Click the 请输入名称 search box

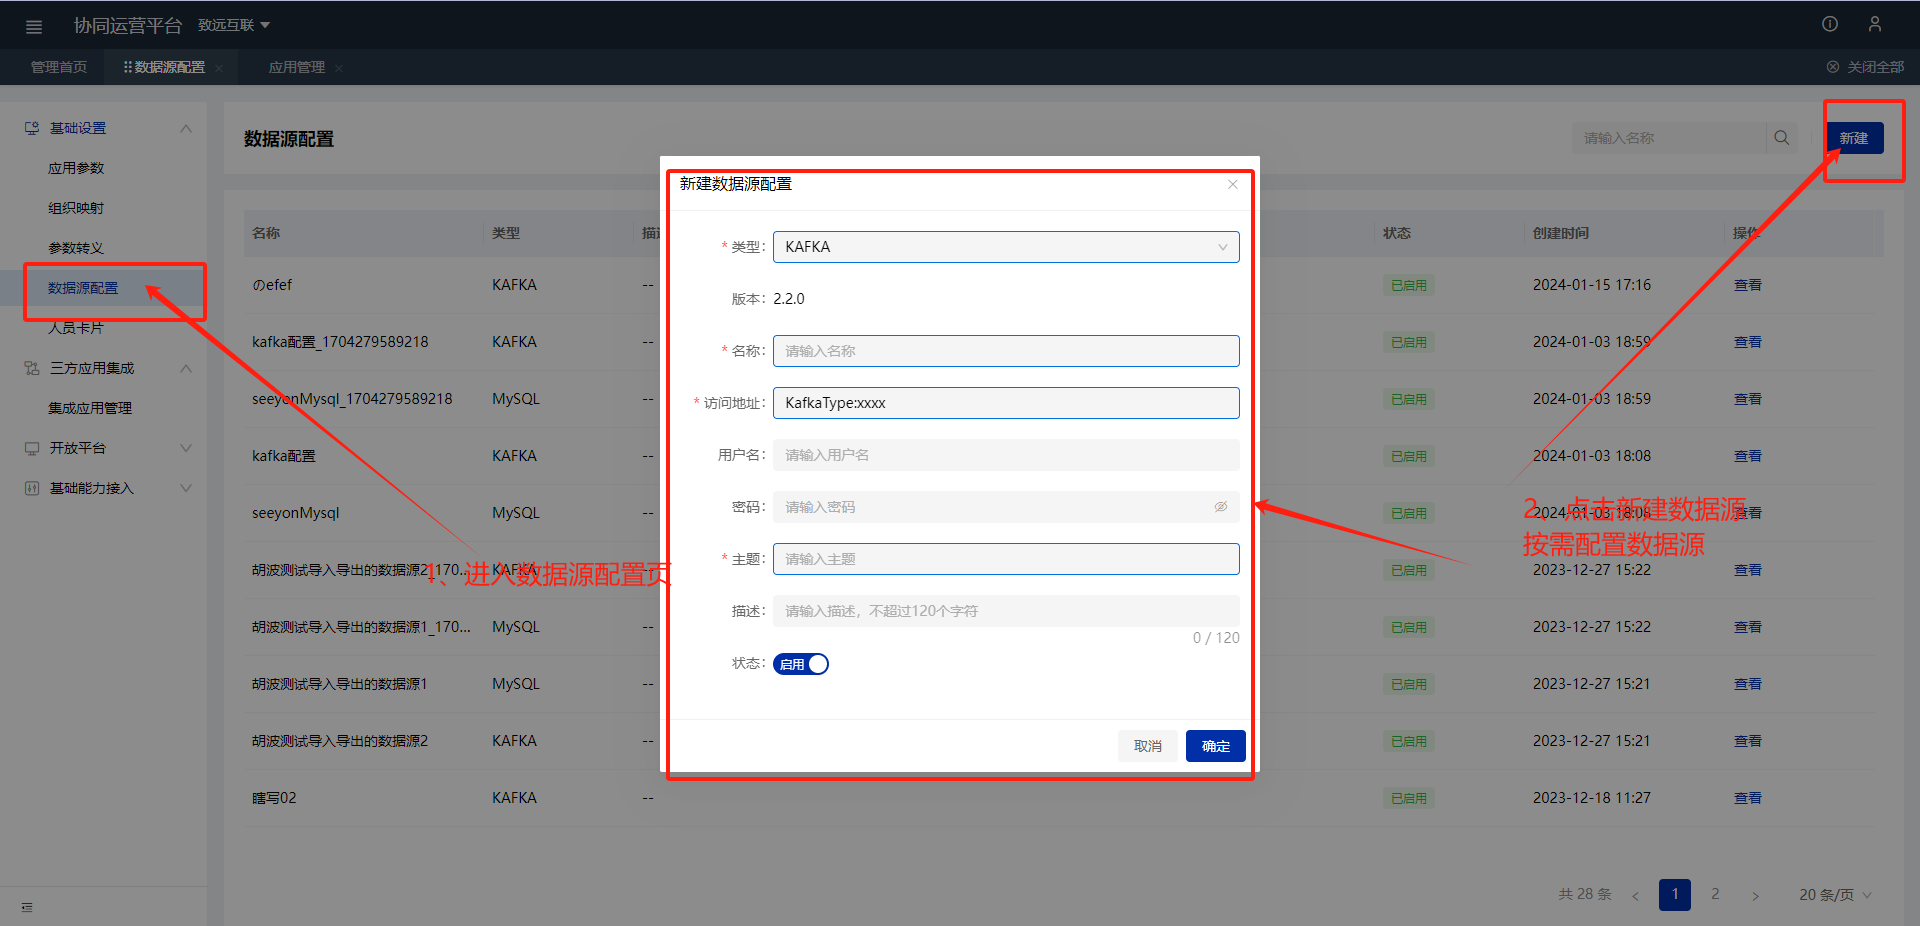[x=1669, y=138]
